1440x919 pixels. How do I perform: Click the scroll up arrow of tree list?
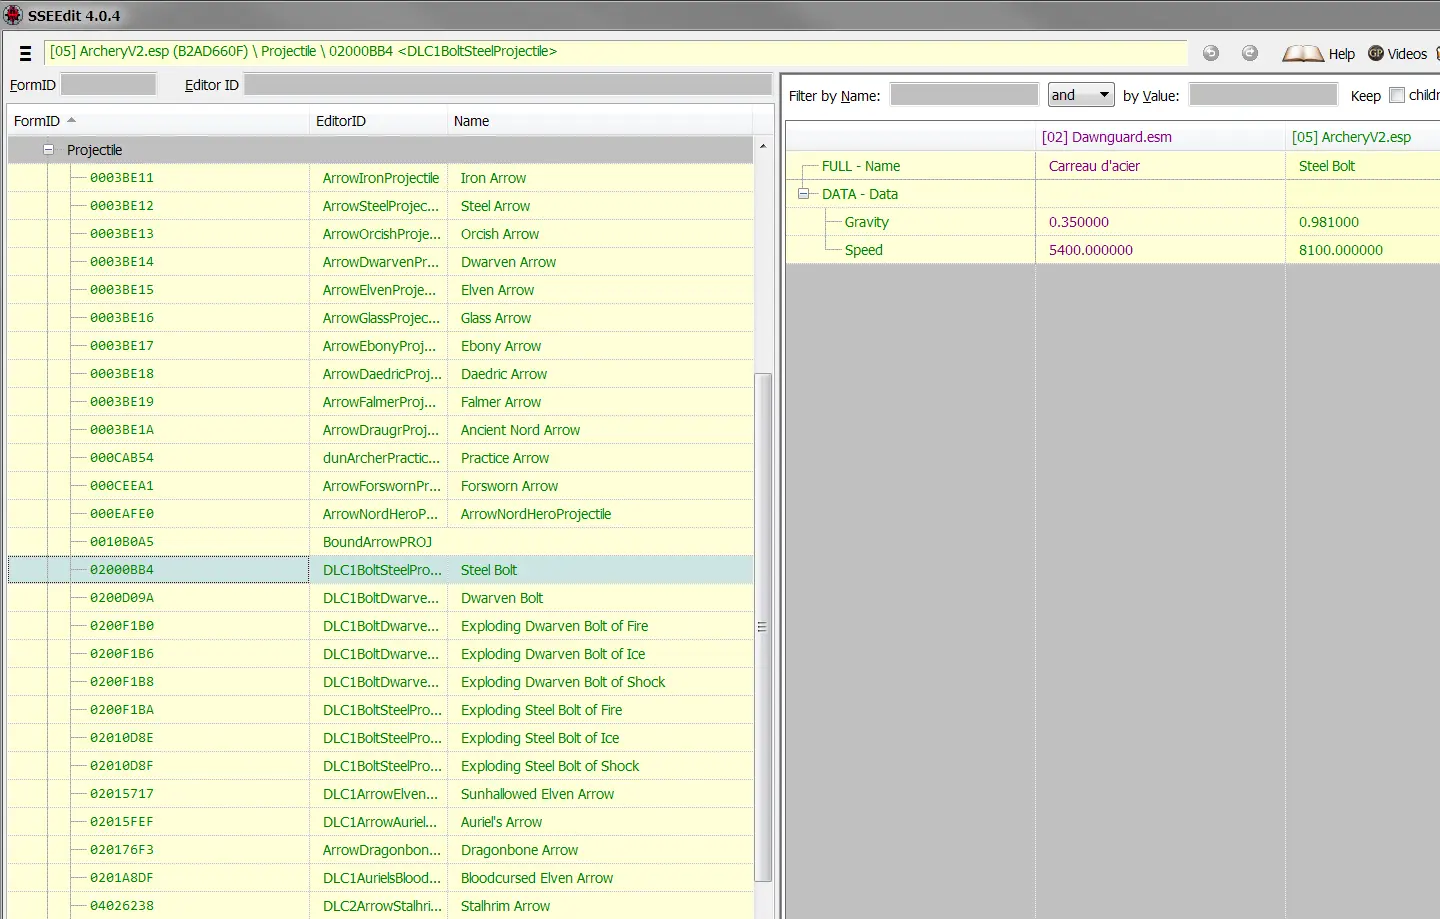pos(763,146)
